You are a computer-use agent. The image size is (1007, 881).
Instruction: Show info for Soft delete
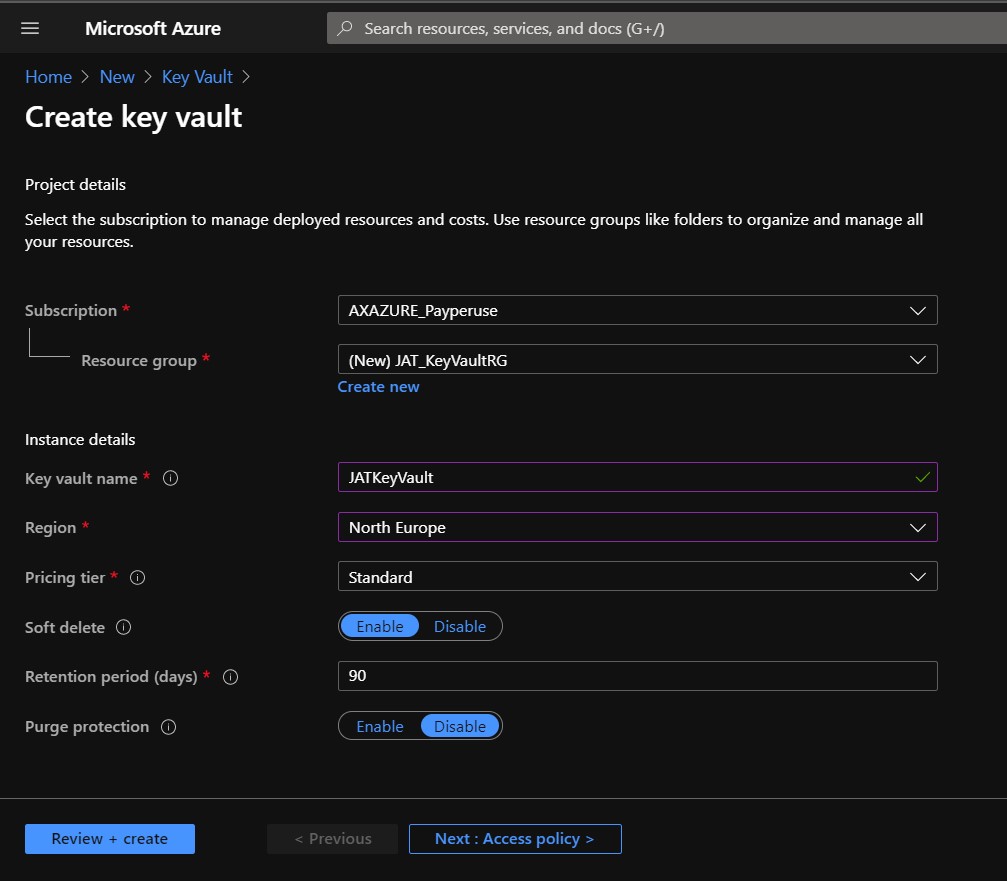[x=123, y=627]
